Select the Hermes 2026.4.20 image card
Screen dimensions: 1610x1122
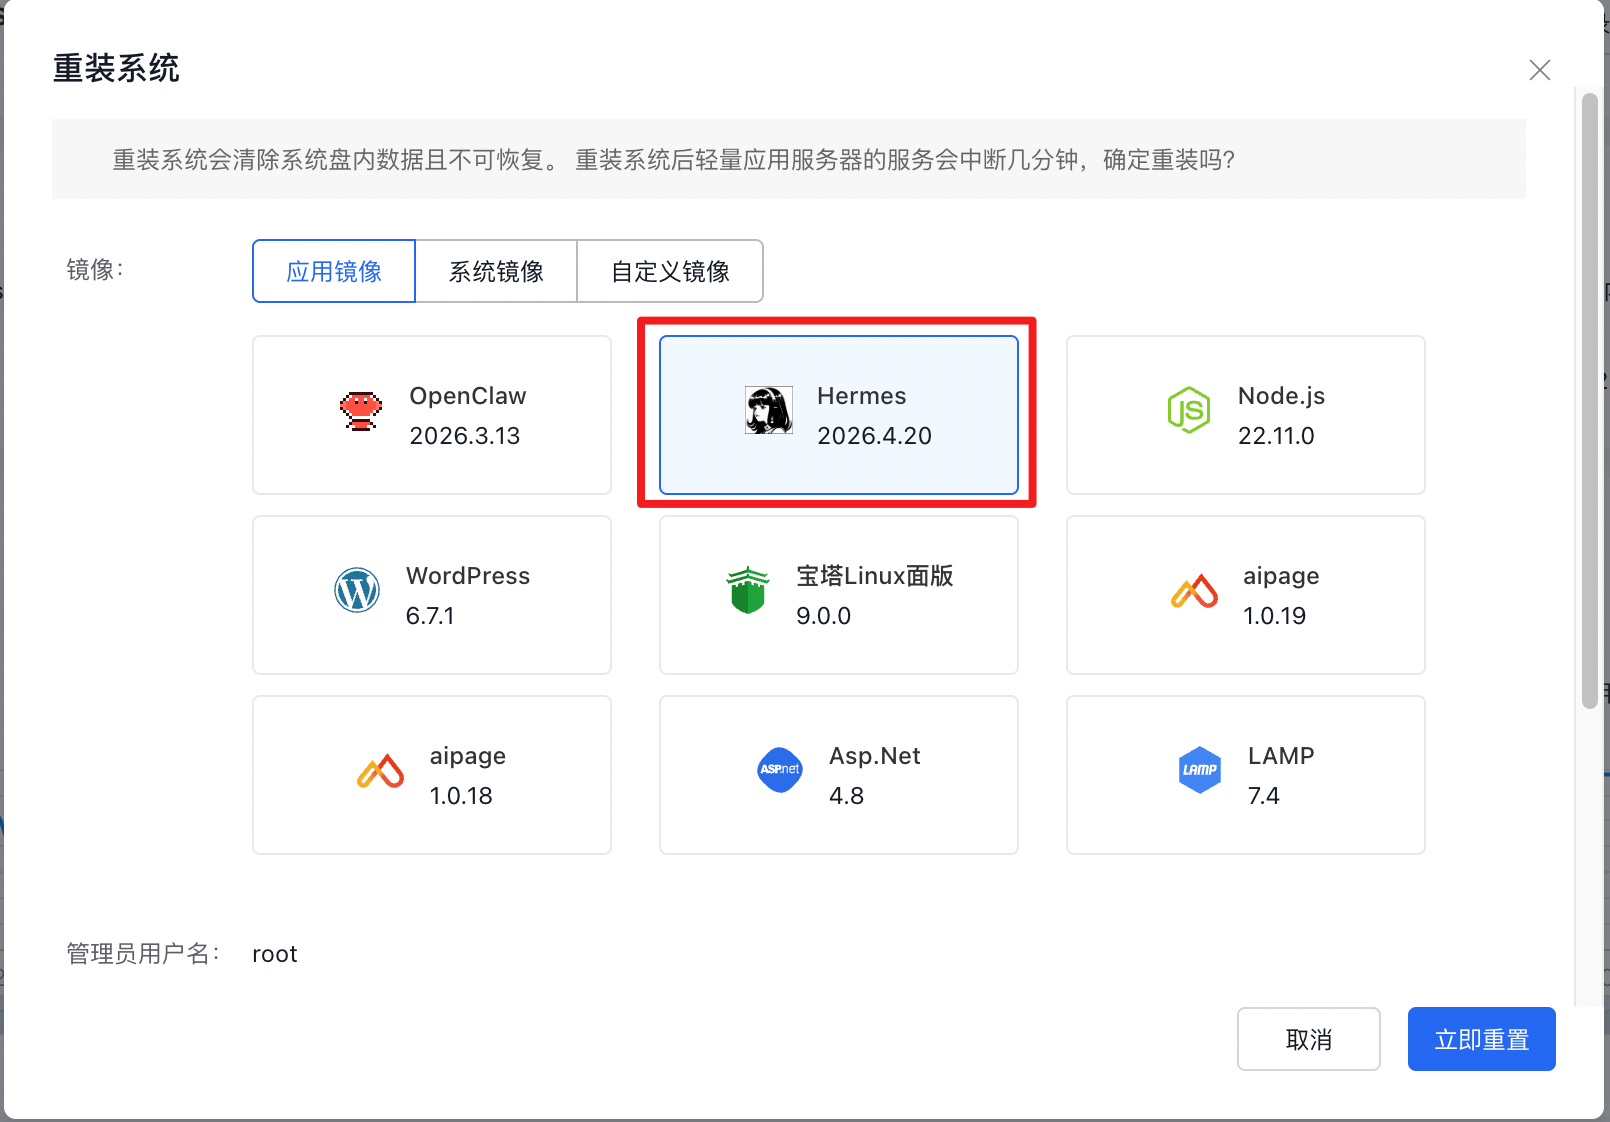tap(839, 415)
